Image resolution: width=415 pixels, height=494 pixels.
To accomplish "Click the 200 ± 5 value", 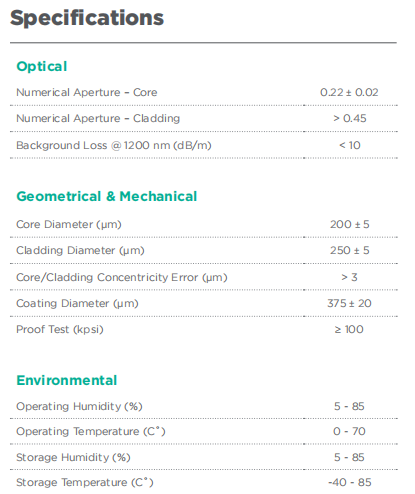I will [350, 224].
